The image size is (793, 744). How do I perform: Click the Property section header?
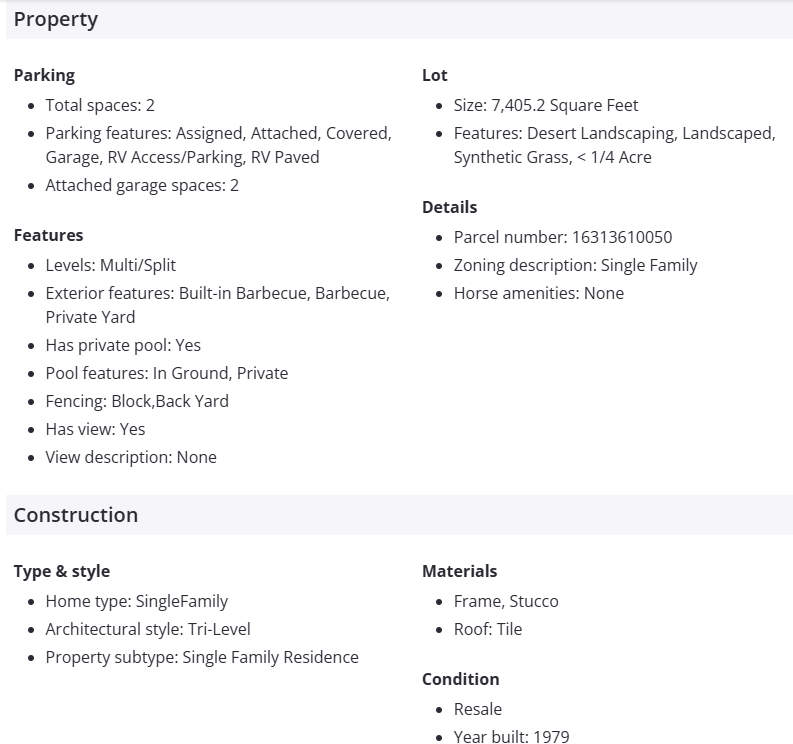56,19
